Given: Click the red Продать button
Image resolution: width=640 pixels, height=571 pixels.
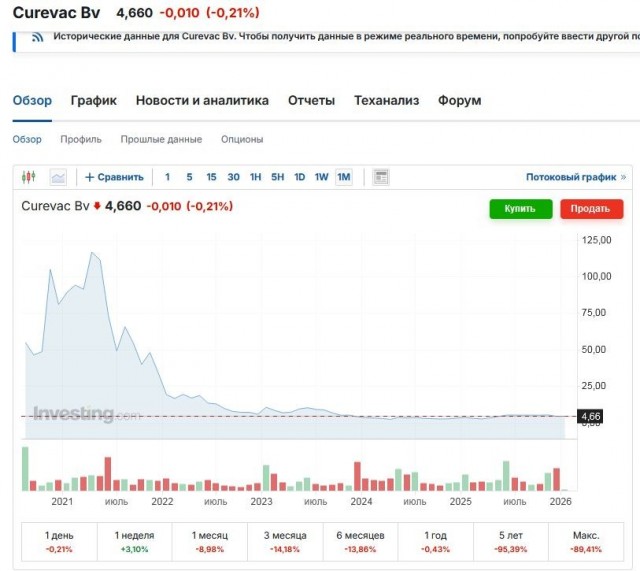Looking at the screenshot, I should tap(591, 209).
